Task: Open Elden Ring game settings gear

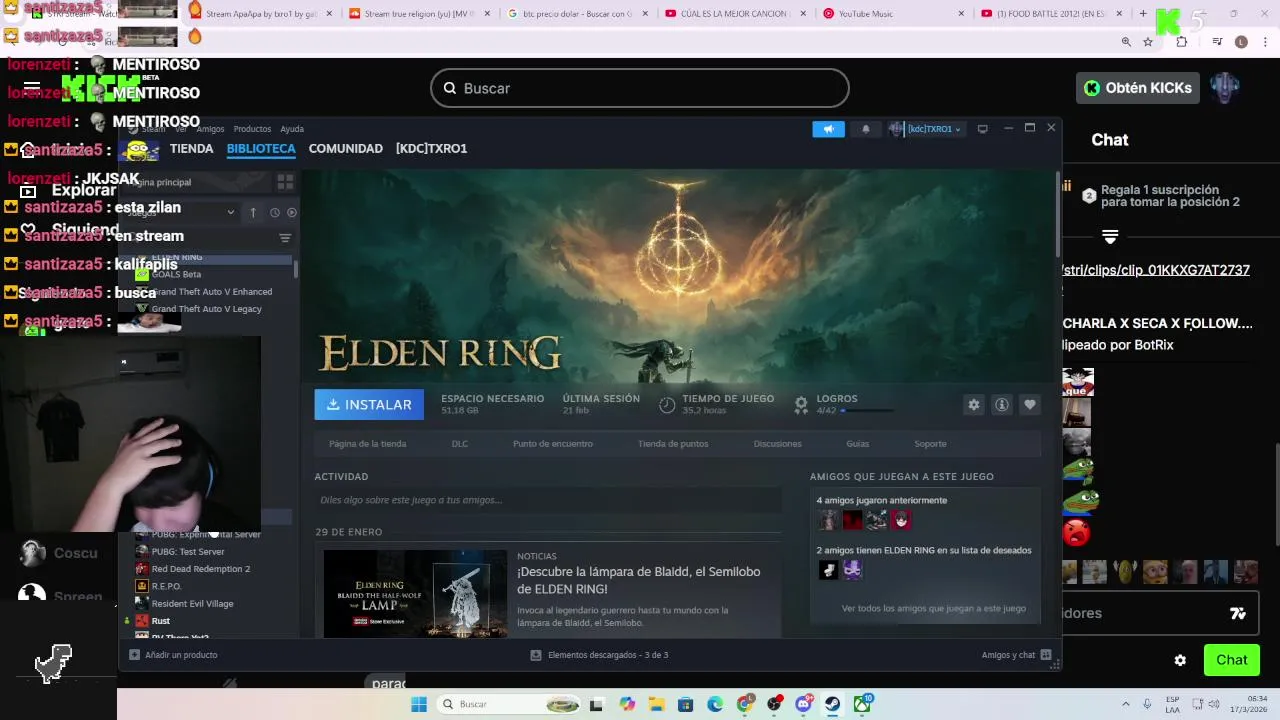Action: 974,405
